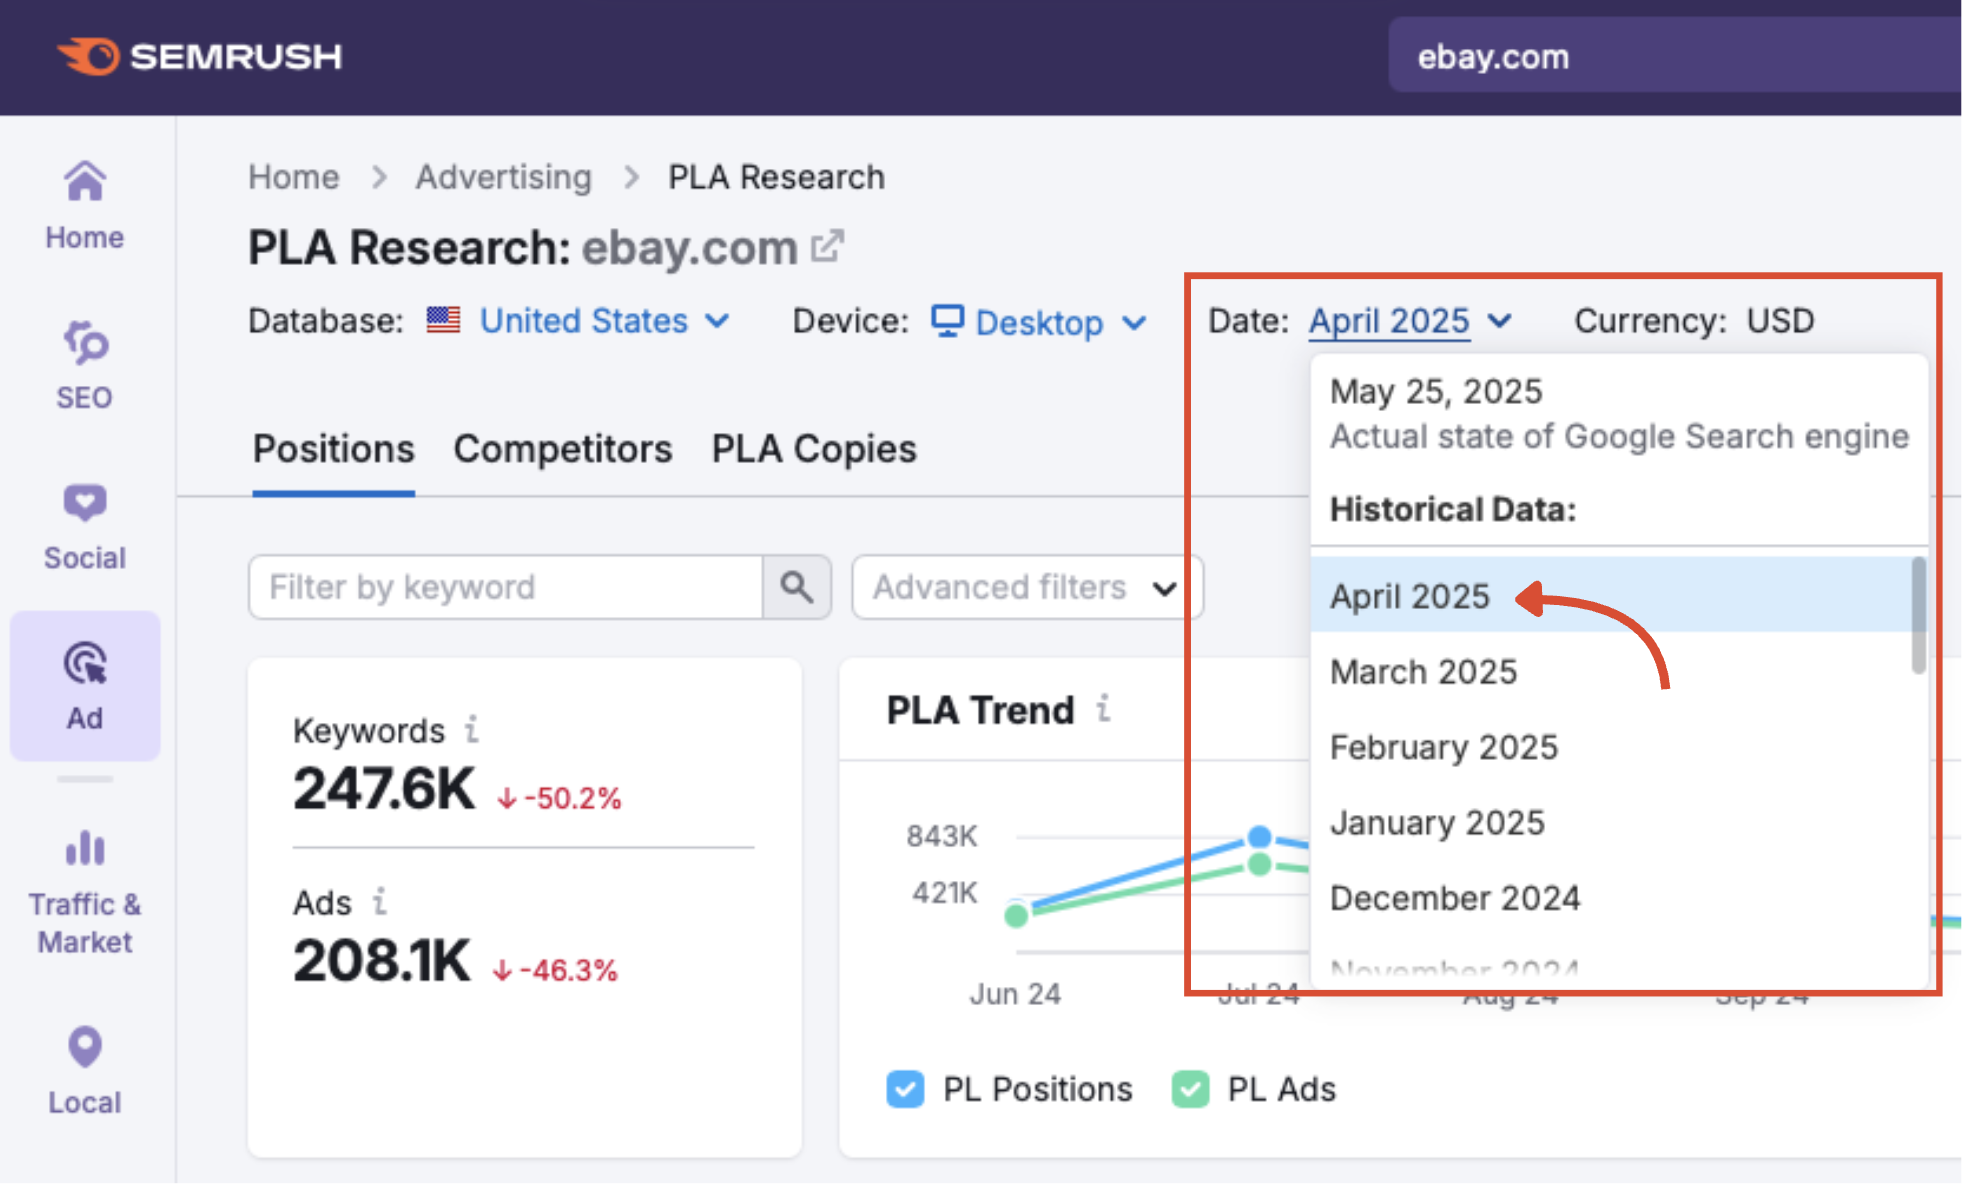1962x1188 pixels.
Task: Switch to the PLA Copies tab
Action: (x=814, y=449)
